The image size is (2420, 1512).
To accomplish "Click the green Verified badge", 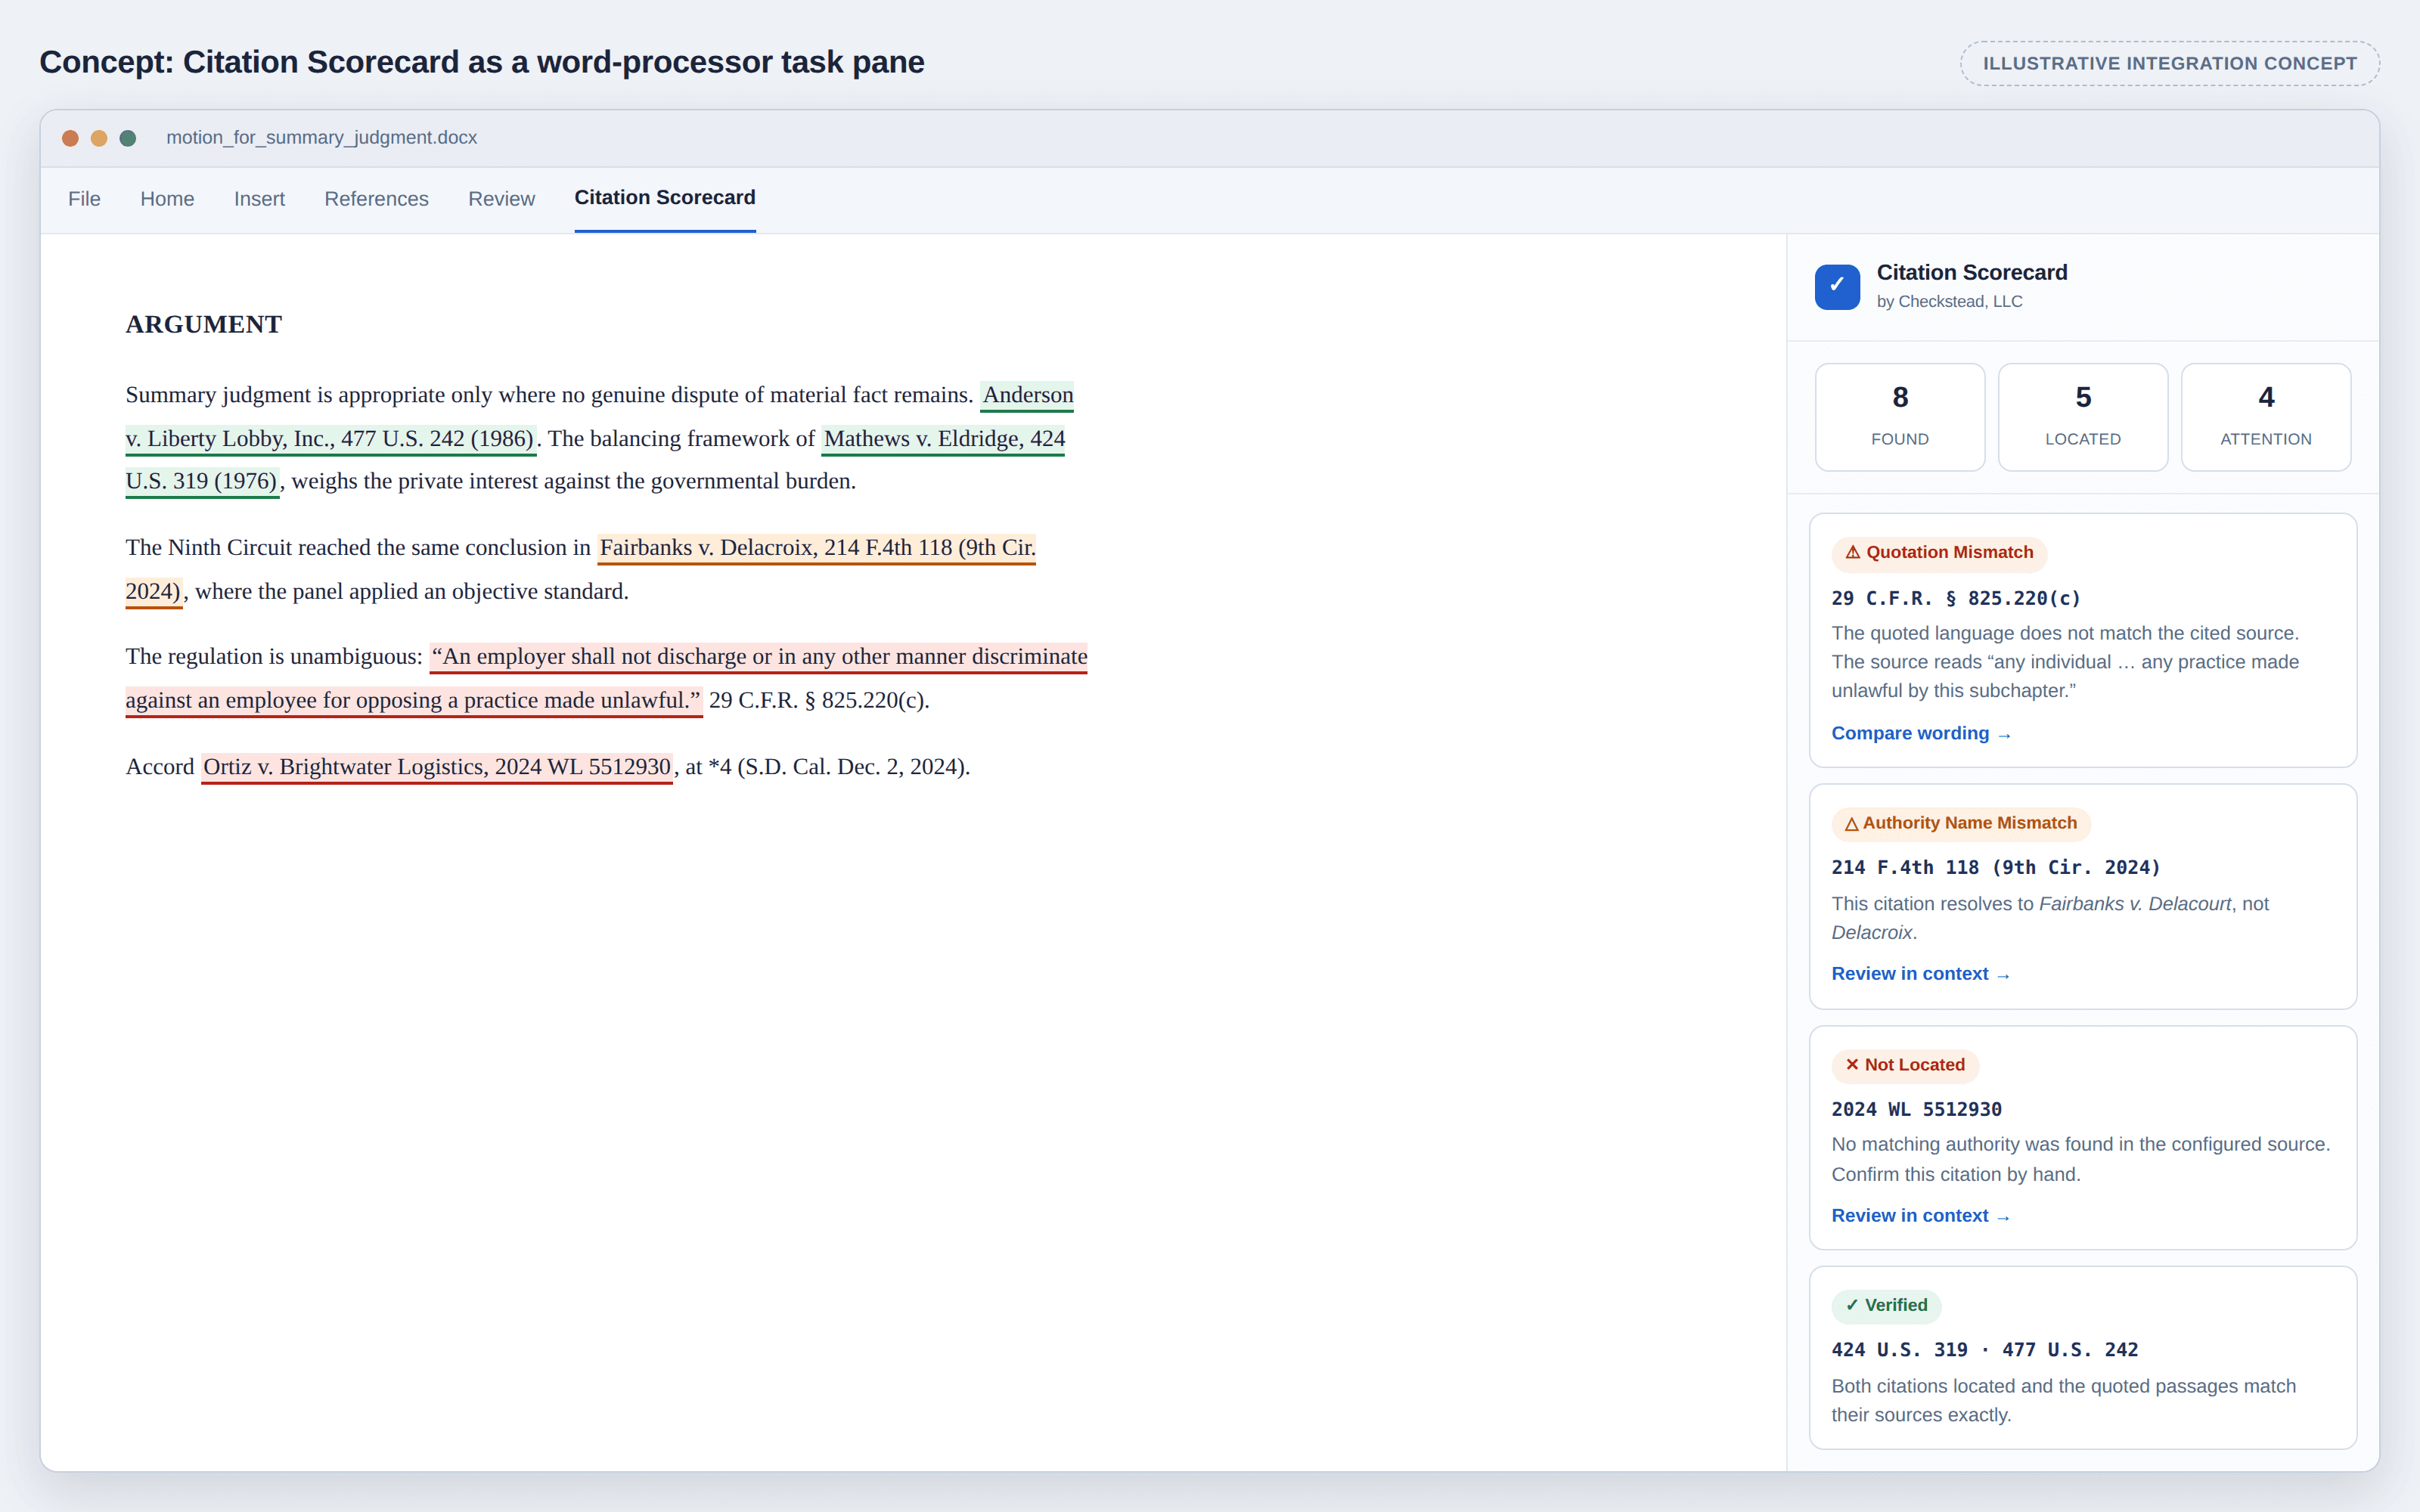I will pos(1886,1305).
